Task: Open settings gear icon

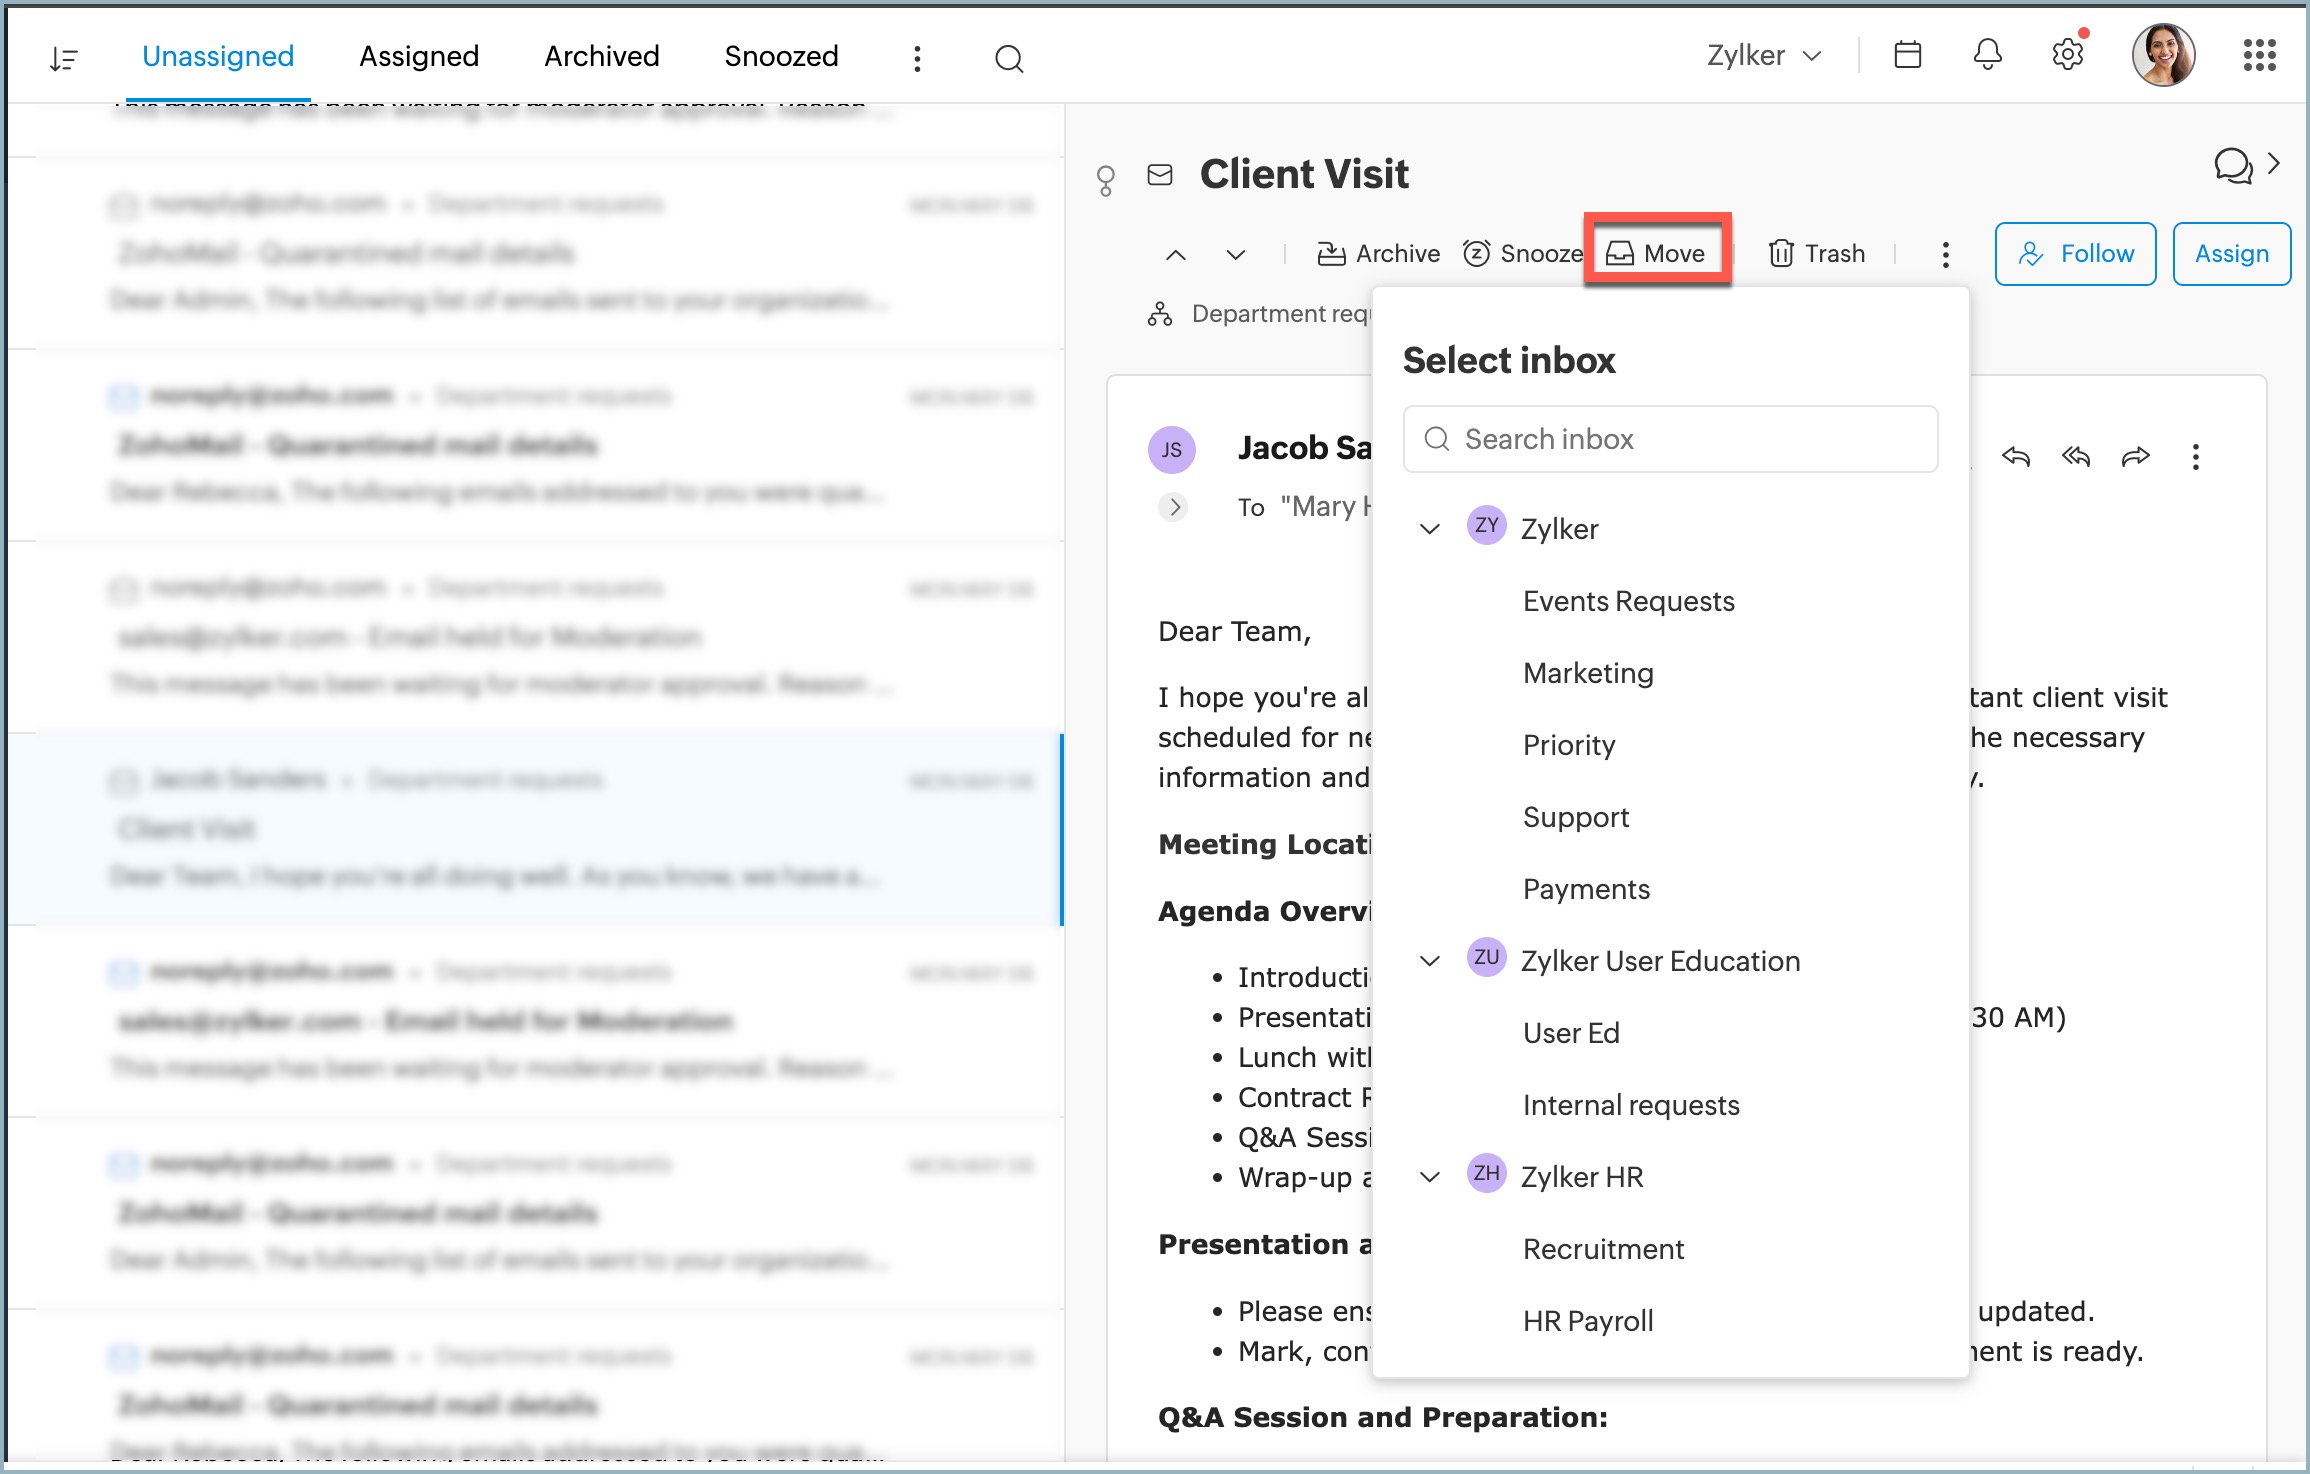Action: coord(2067,55)
